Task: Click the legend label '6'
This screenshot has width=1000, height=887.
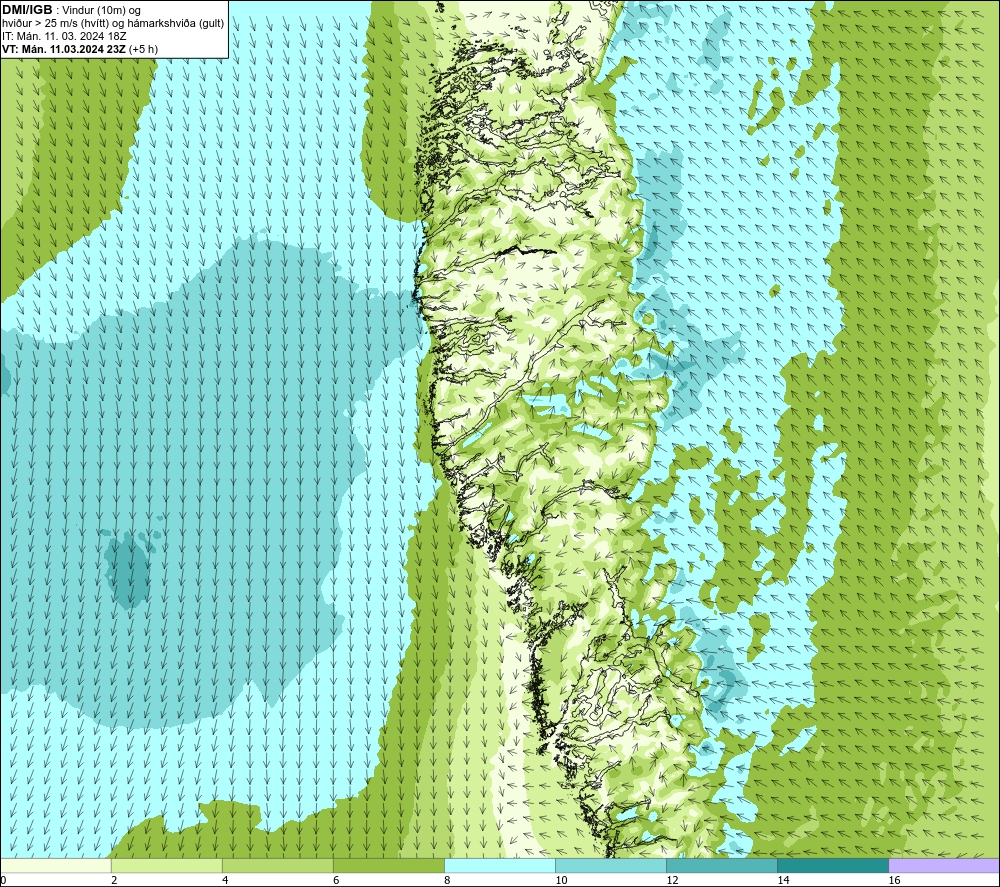Action: pyautogui.click(x=336, y=880)
